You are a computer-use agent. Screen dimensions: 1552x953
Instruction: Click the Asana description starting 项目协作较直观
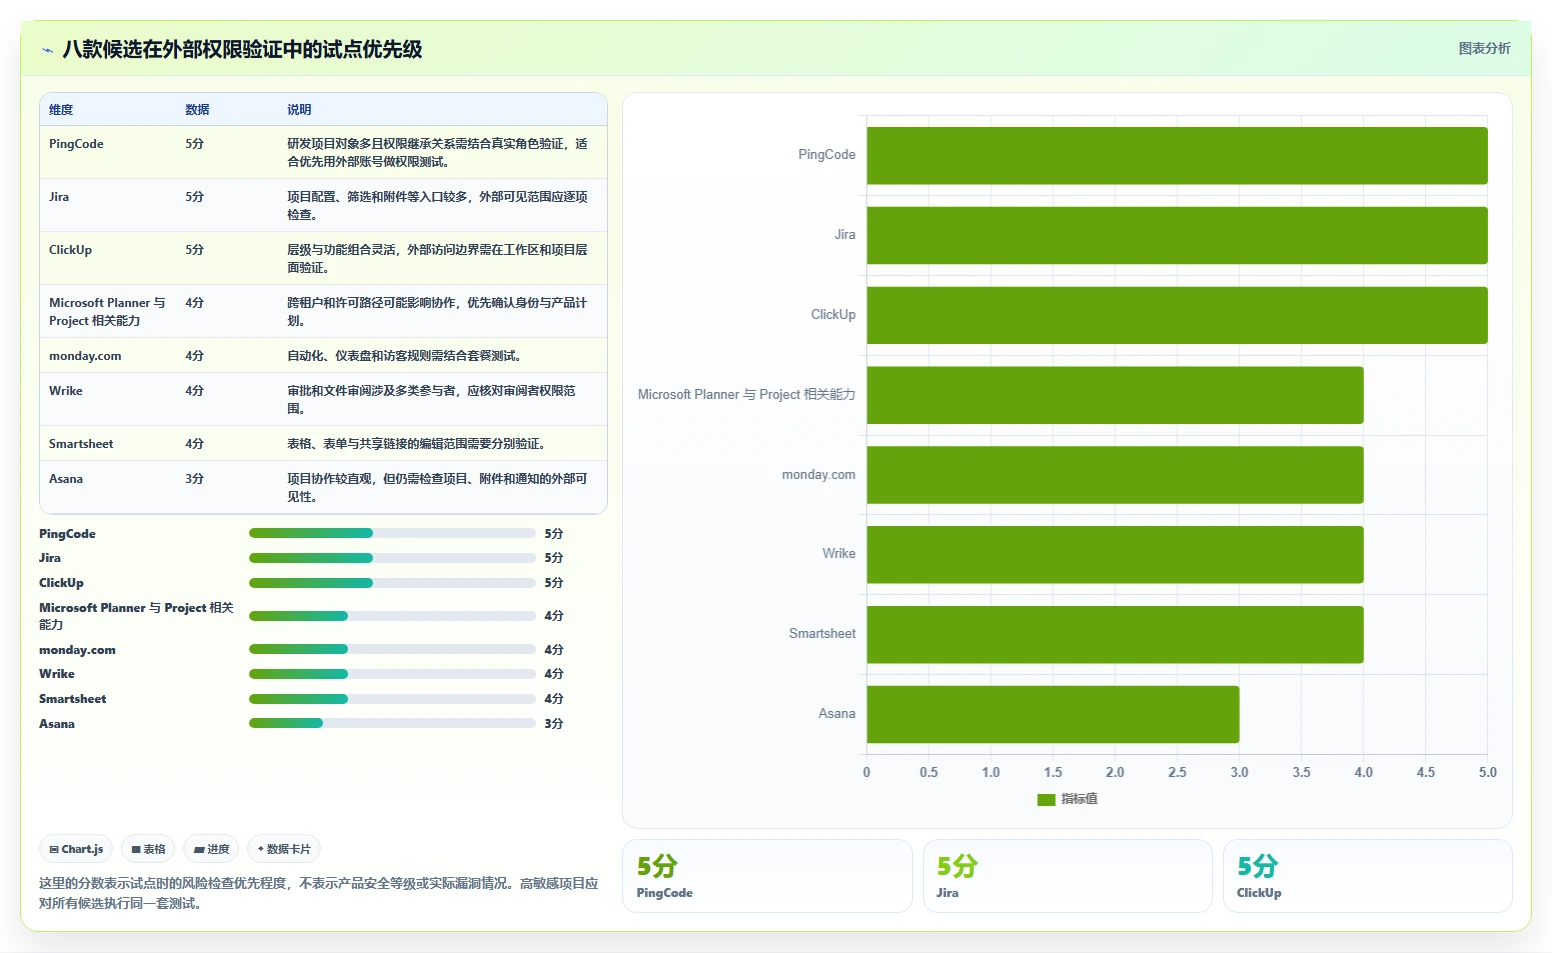click(437, 488)
